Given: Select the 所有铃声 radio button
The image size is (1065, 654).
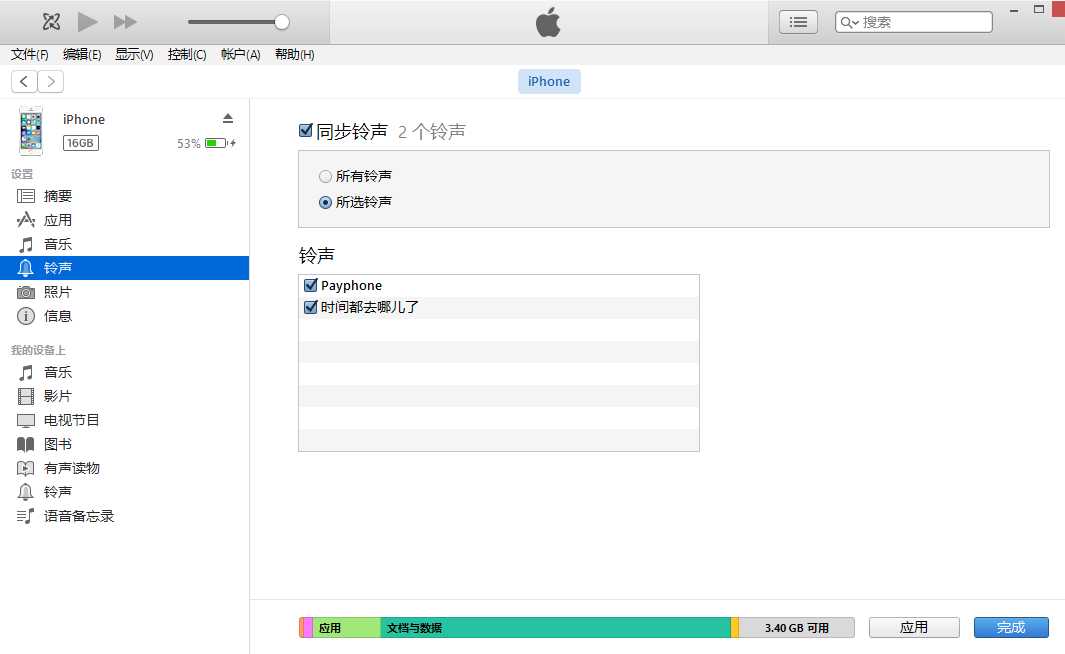Looking at the screenshot, I should [325, 177].
